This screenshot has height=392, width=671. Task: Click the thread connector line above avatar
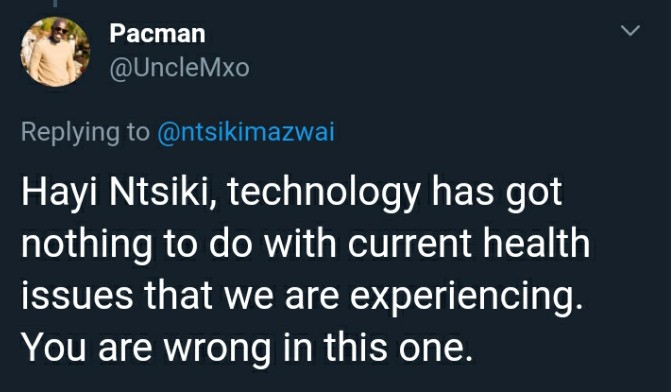point(55,3)
